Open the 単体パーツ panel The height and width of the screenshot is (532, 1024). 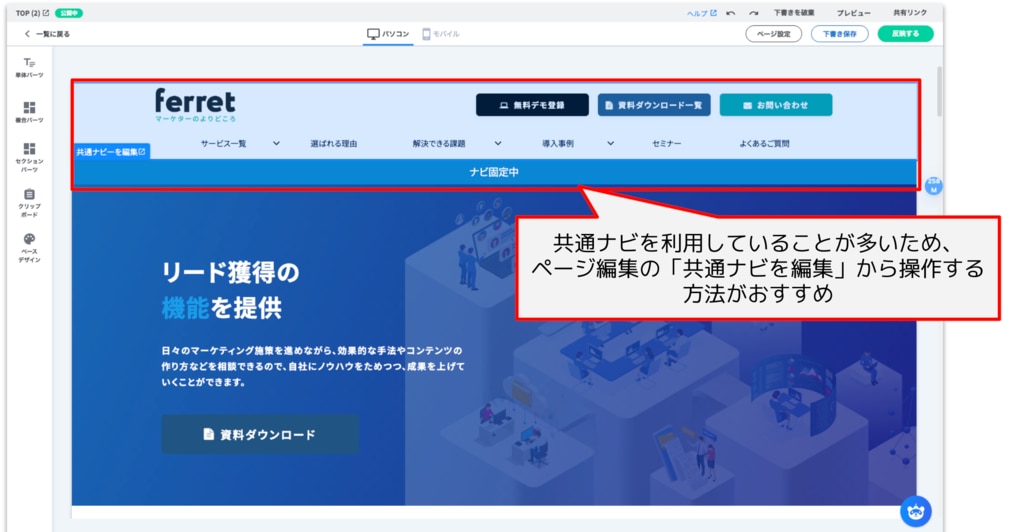(29, 67)
